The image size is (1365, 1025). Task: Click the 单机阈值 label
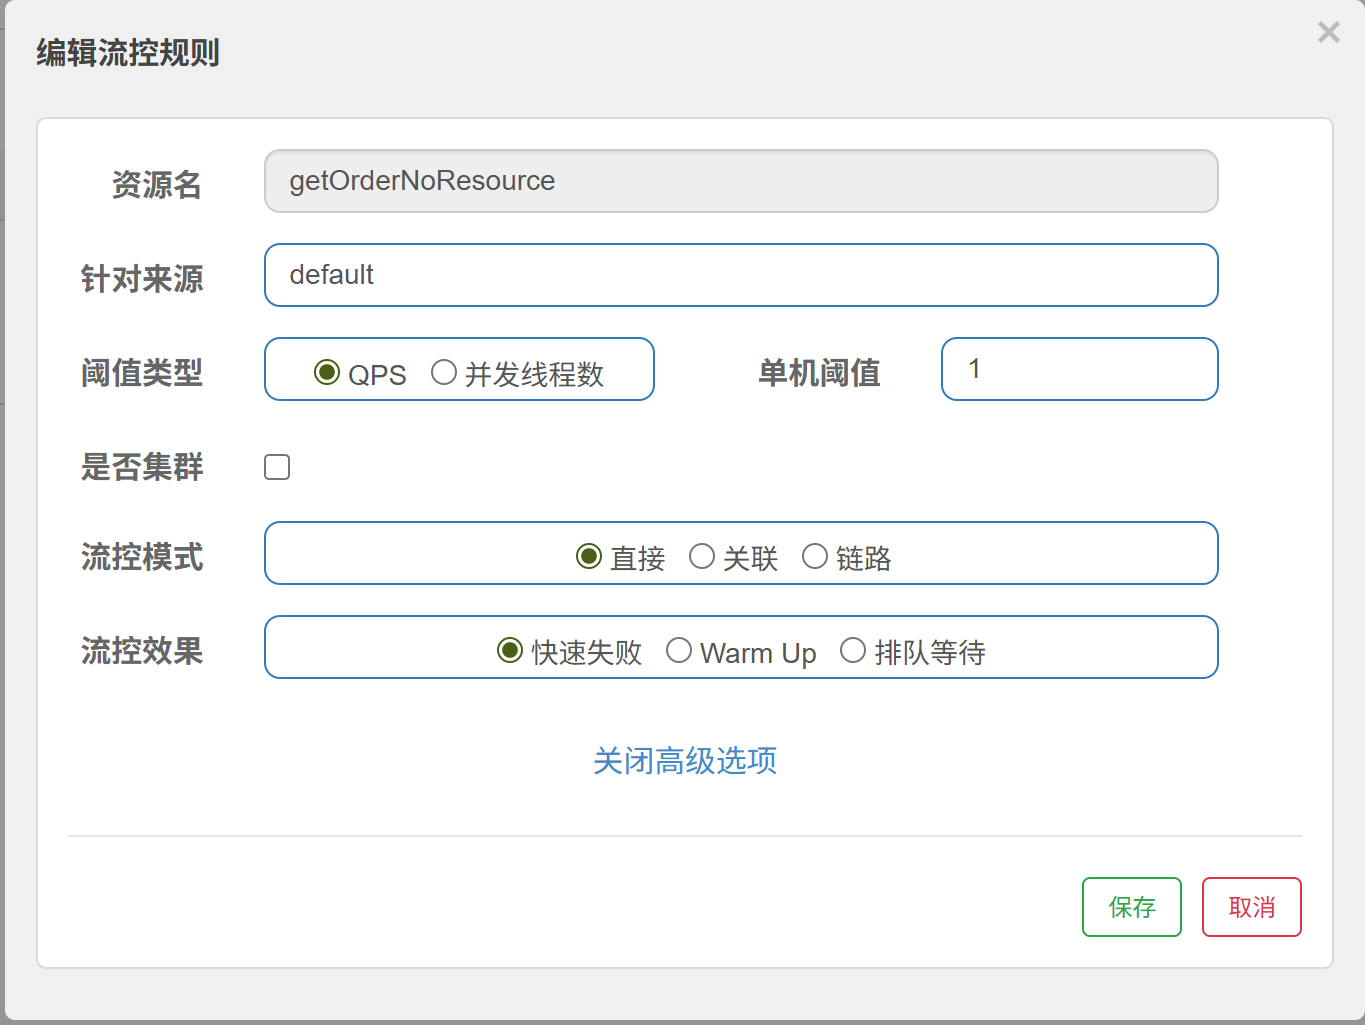[819, 373]
